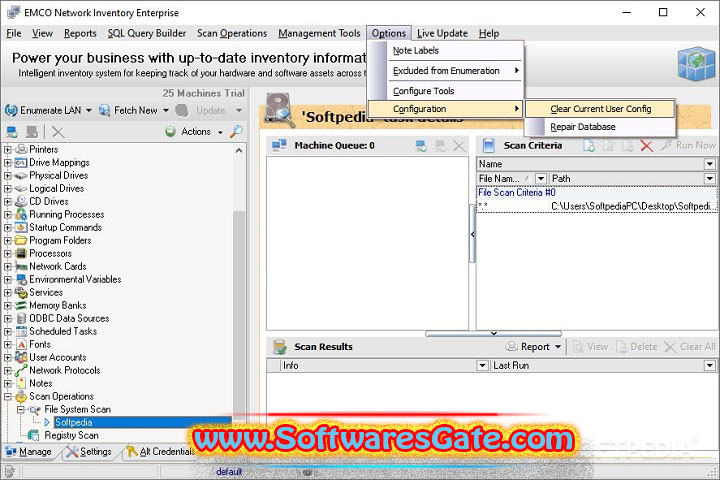720x480 pixels.
Task: Open the Last Run column dropdown
Action: coord(709,366)
